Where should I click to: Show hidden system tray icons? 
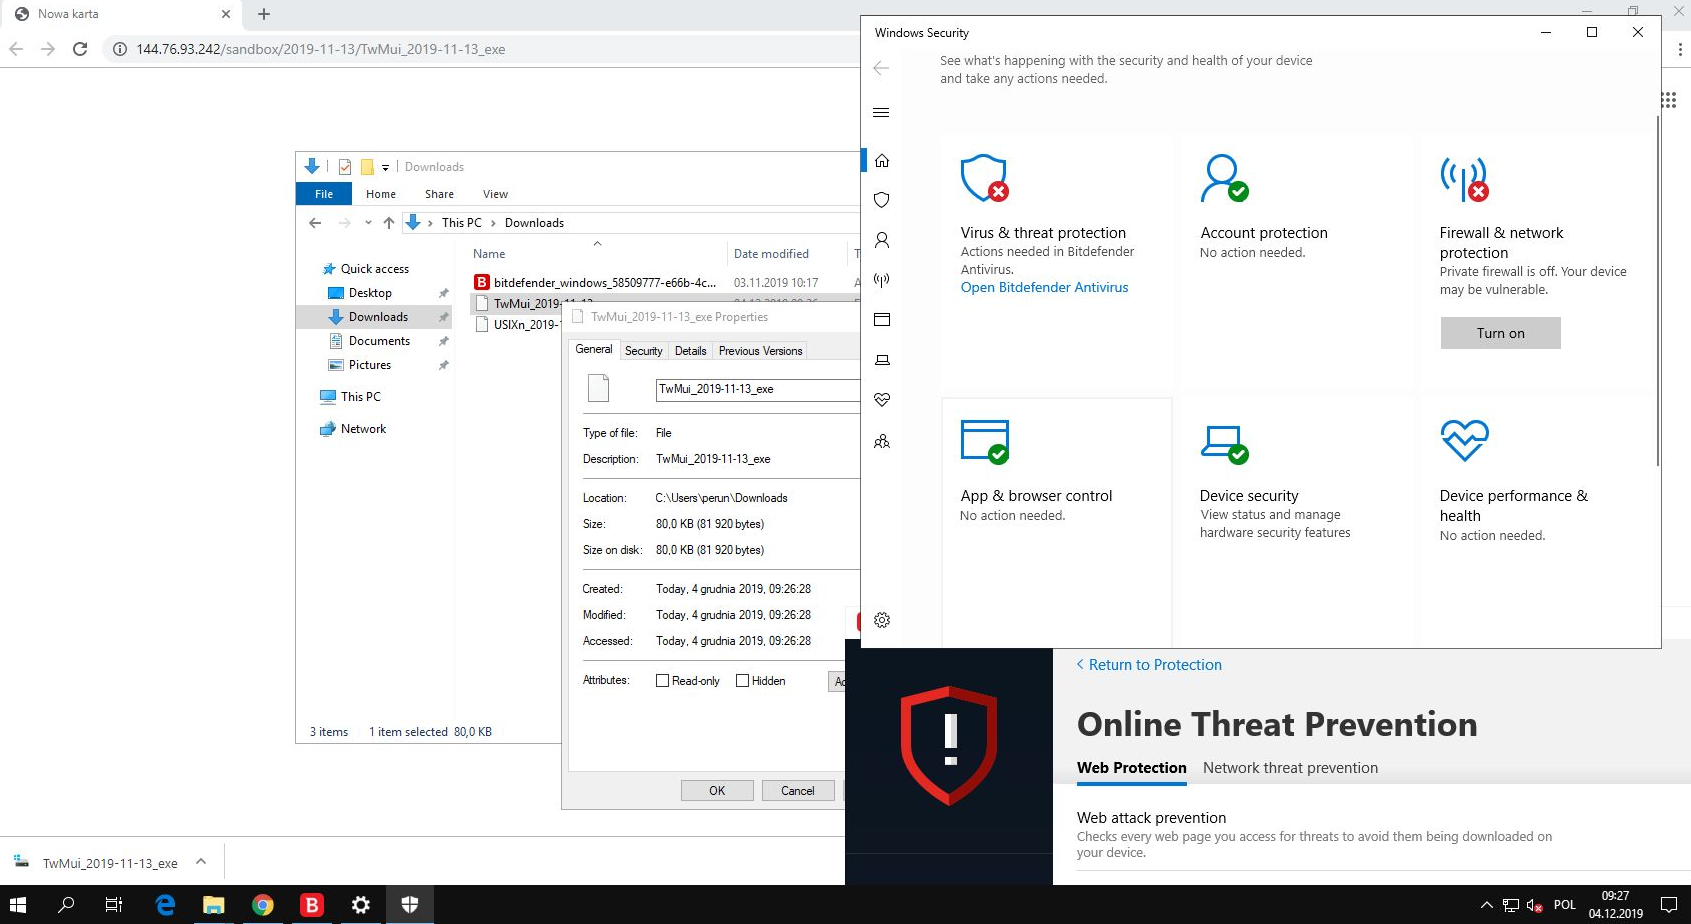1486,905
